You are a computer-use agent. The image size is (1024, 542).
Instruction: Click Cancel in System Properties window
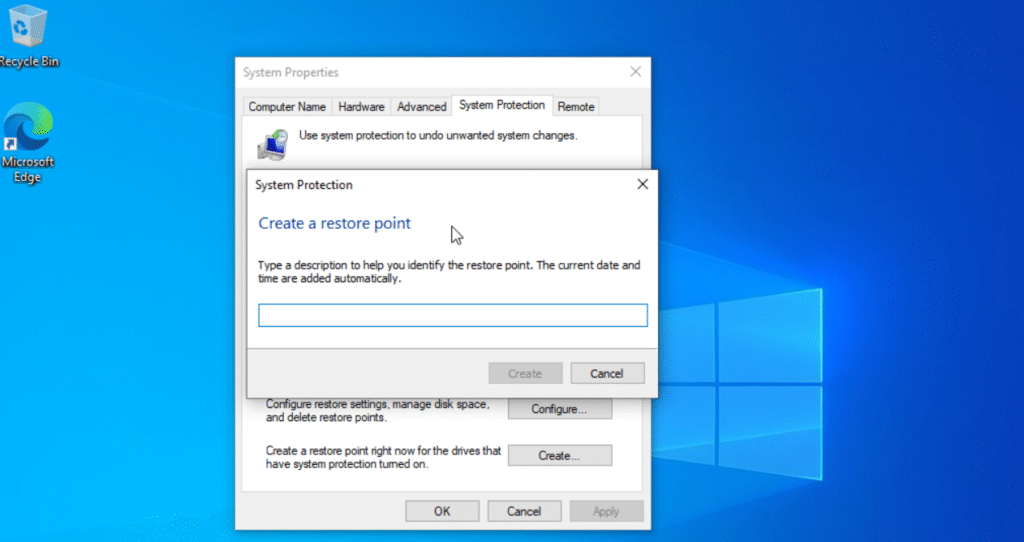[524, 511]
